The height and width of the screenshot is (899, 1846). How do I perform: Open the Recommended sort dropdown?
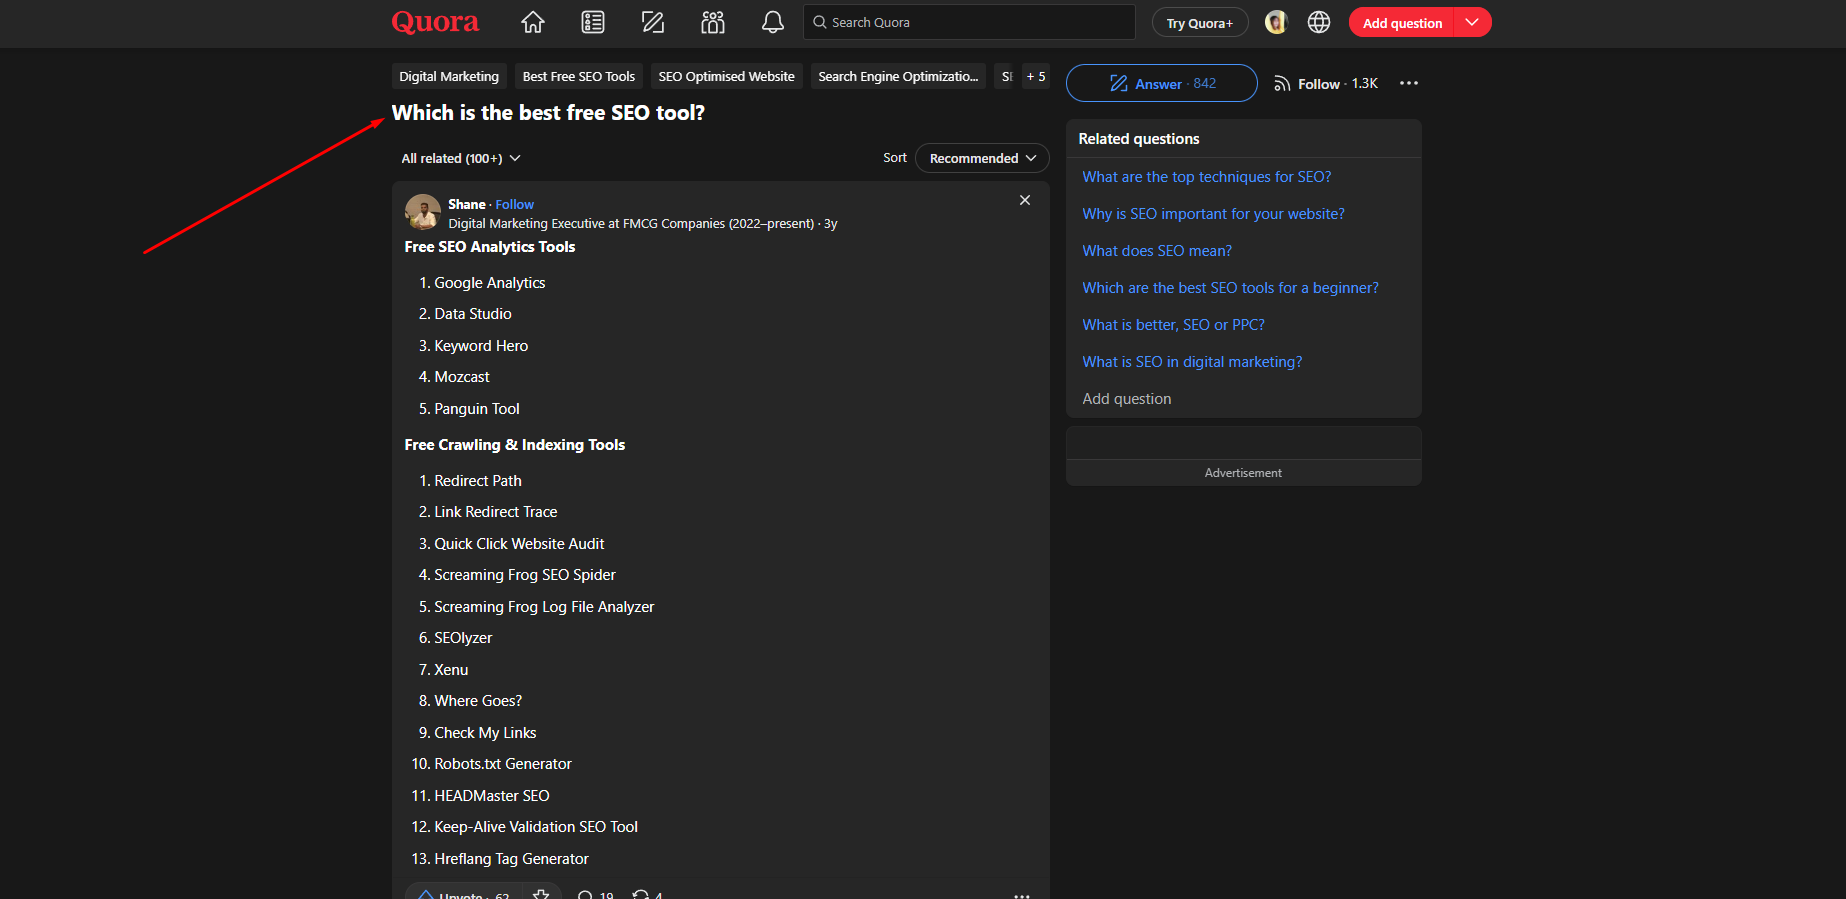pos(982,158)
